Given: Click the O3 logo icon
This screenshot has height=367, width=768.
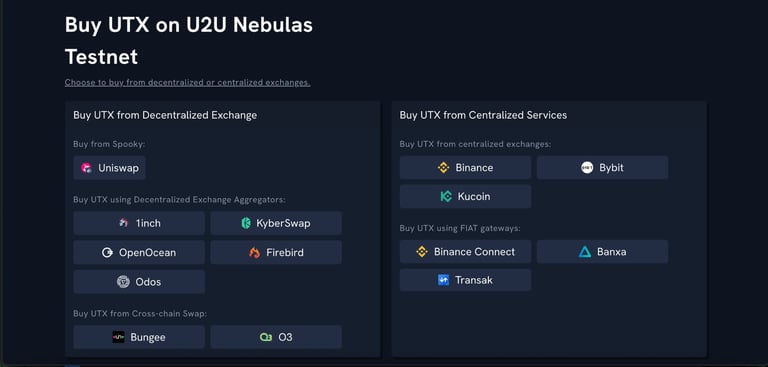Looking at the screenshot, I should [266, 337].
